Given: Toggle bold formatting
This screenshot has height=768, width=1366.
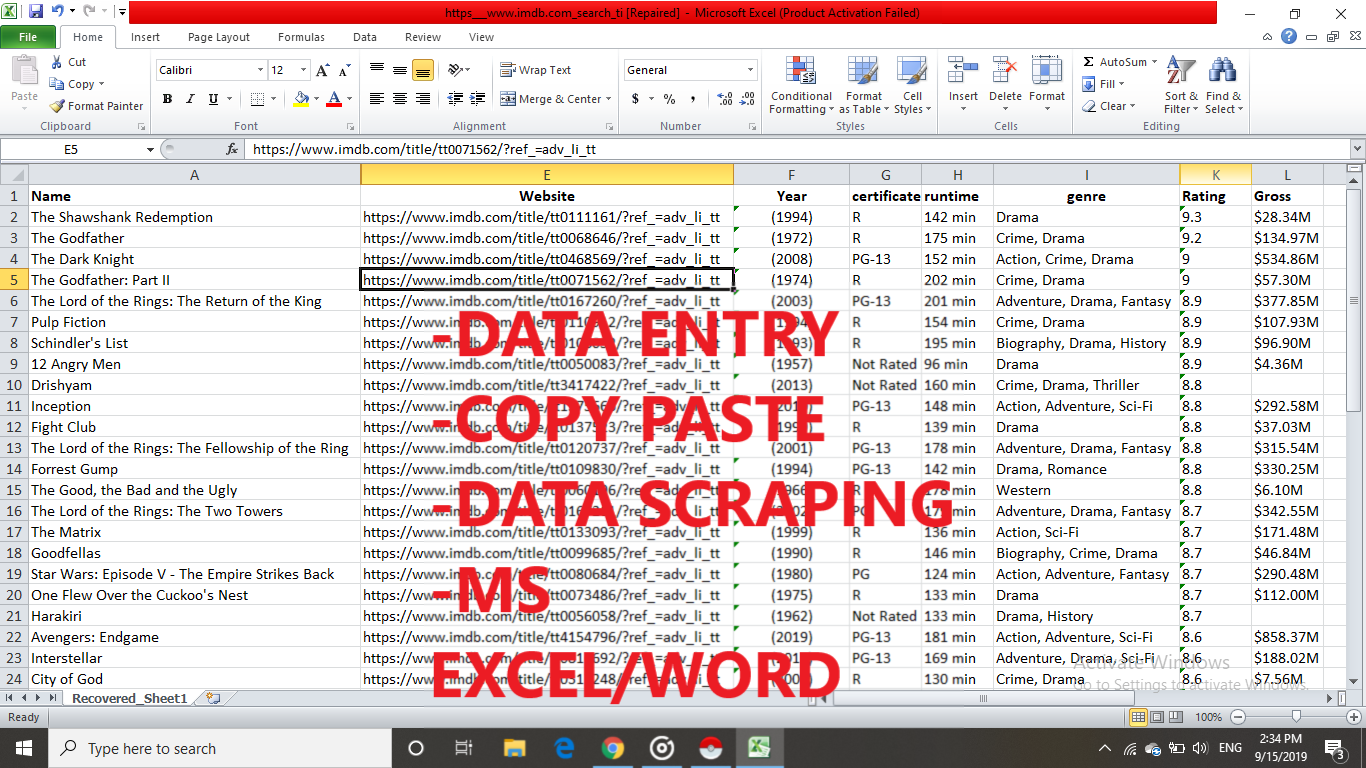Looking at the screenshot, I should tap(167, 100).
